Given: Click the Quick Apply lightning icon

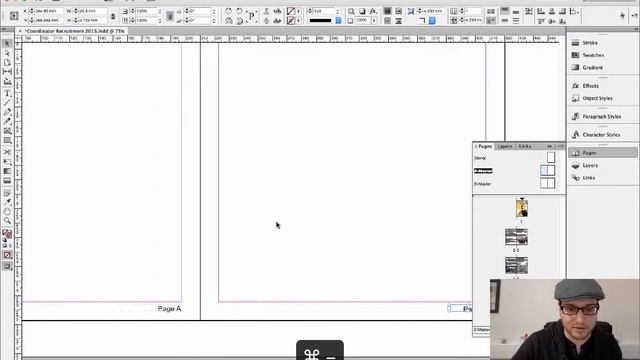Looking at the screenshot, I should pyautogui.click(x=622, y=16).
